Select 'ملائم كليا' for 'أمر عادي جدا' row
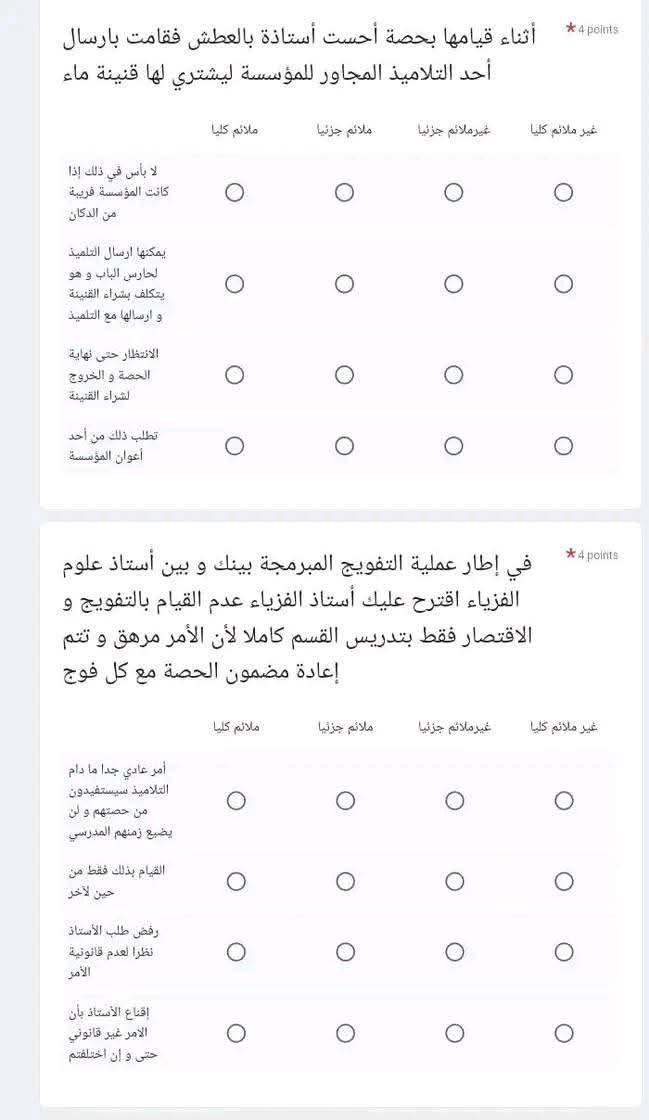This screenshot has width=649, height=1120. click(237, 801)
